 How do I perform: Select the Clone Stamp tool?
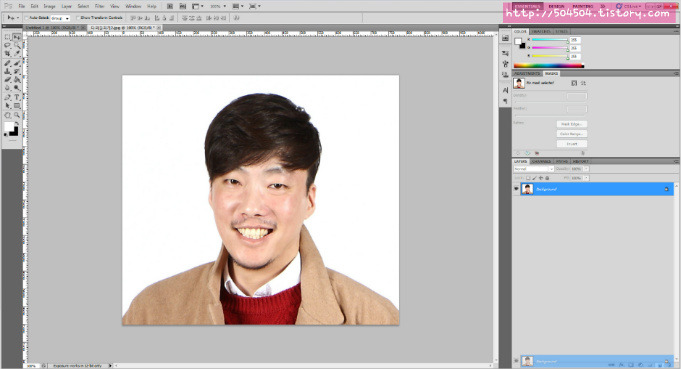click(x=7, y=72)
